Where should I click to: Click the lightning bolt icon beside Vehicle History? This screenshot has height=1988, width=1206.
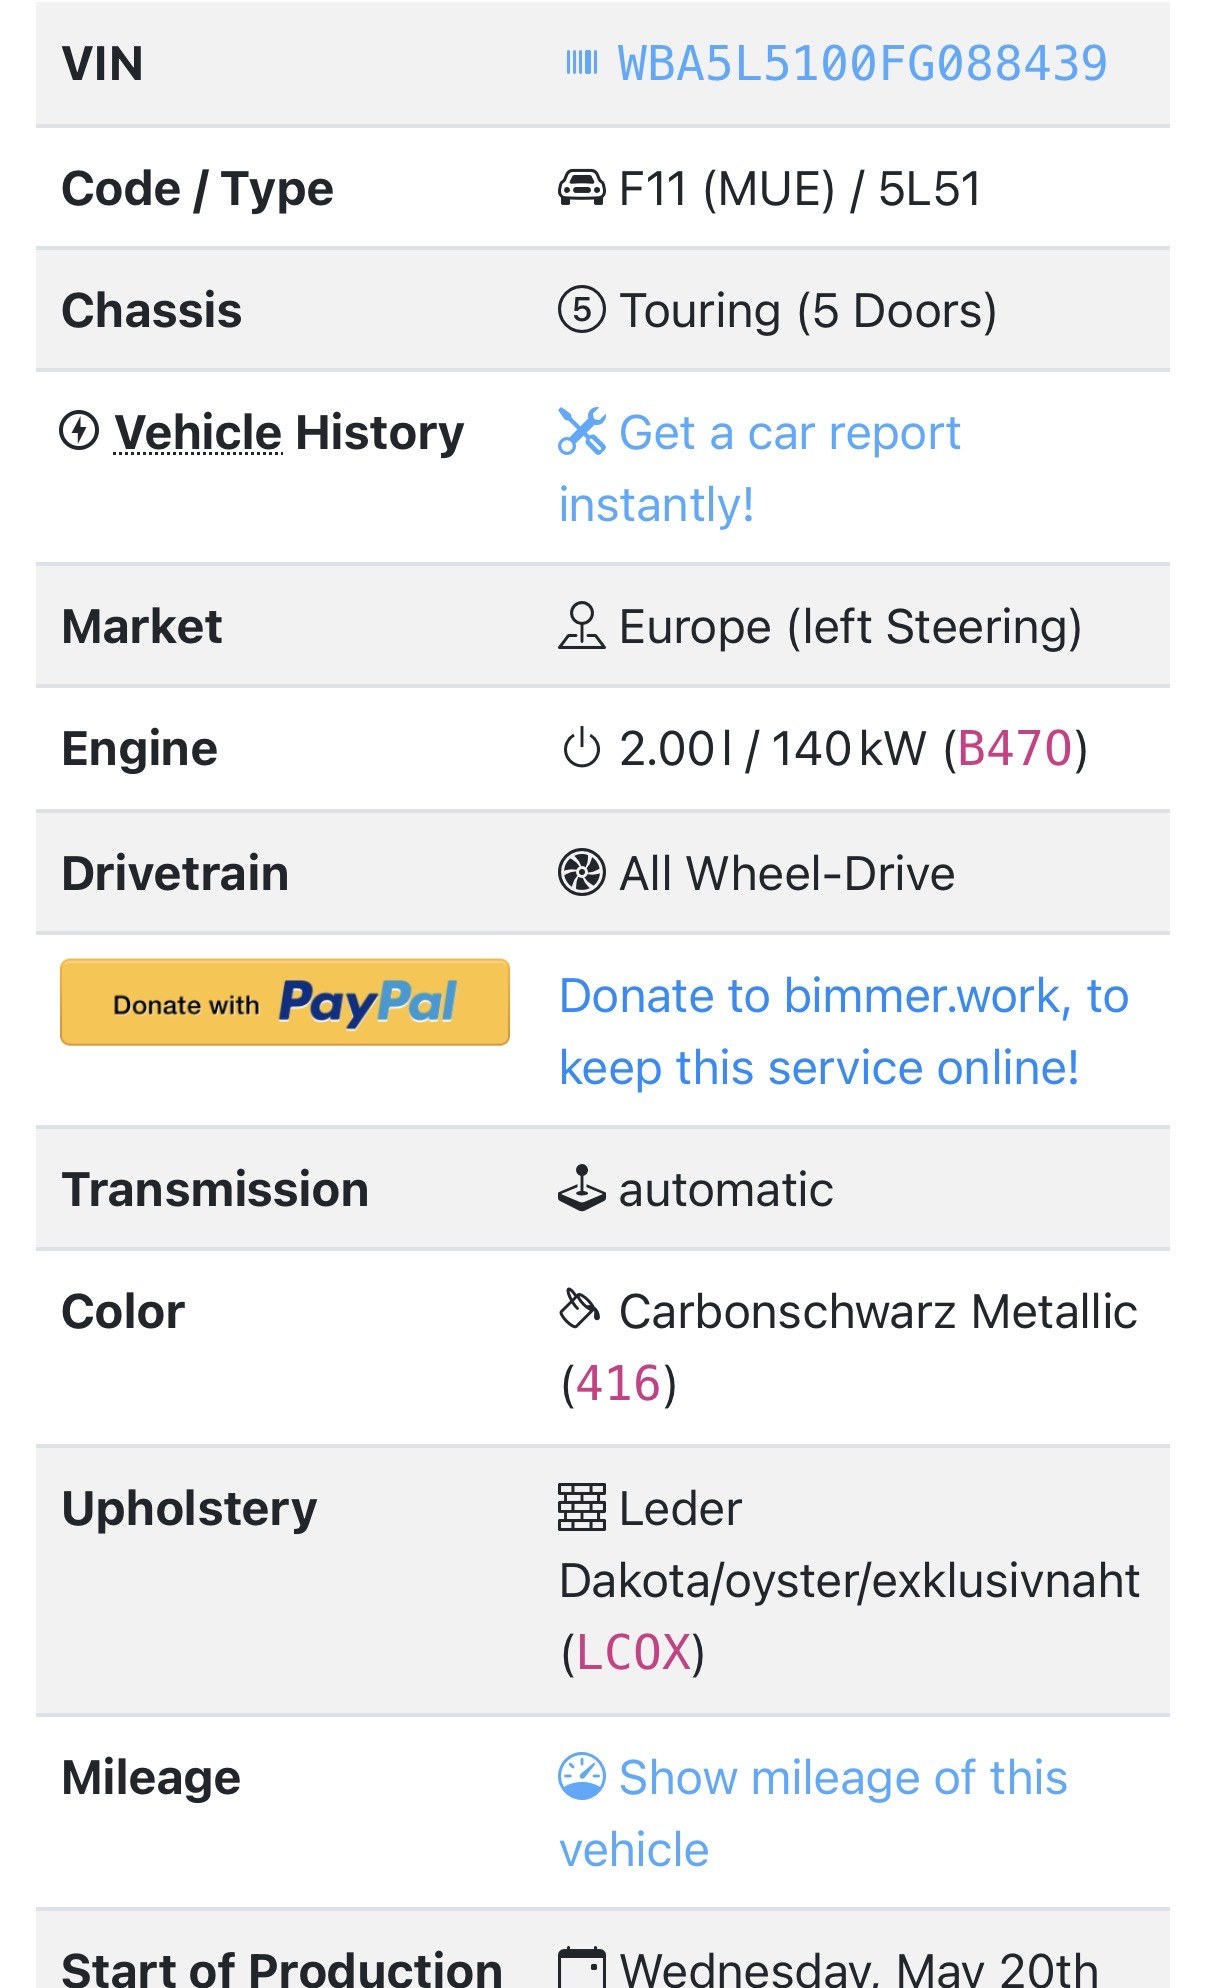pyautogui.click(x=79, y=432)
